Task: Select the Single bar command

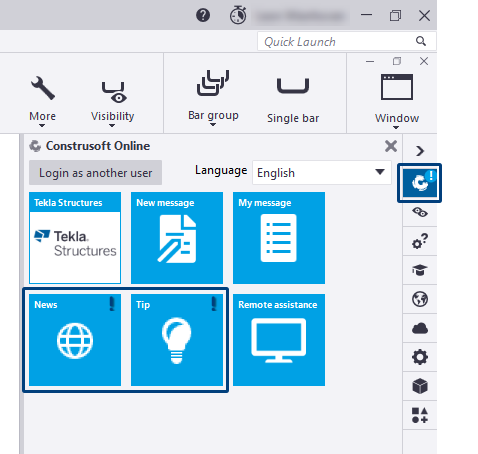Action: [x=293, y=100]
